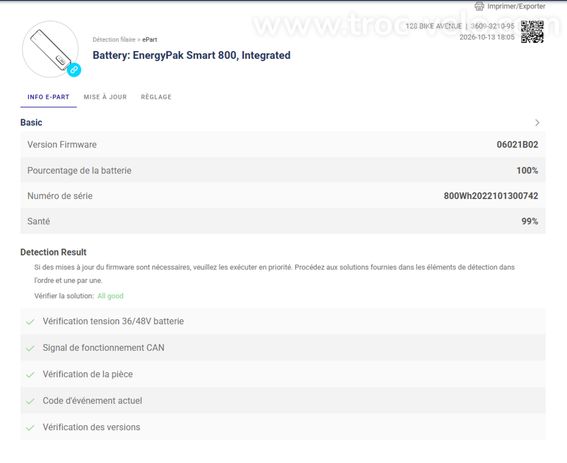Switch to the INFO E-PART tab
This screenshot has width=567, height=463.
48,97
